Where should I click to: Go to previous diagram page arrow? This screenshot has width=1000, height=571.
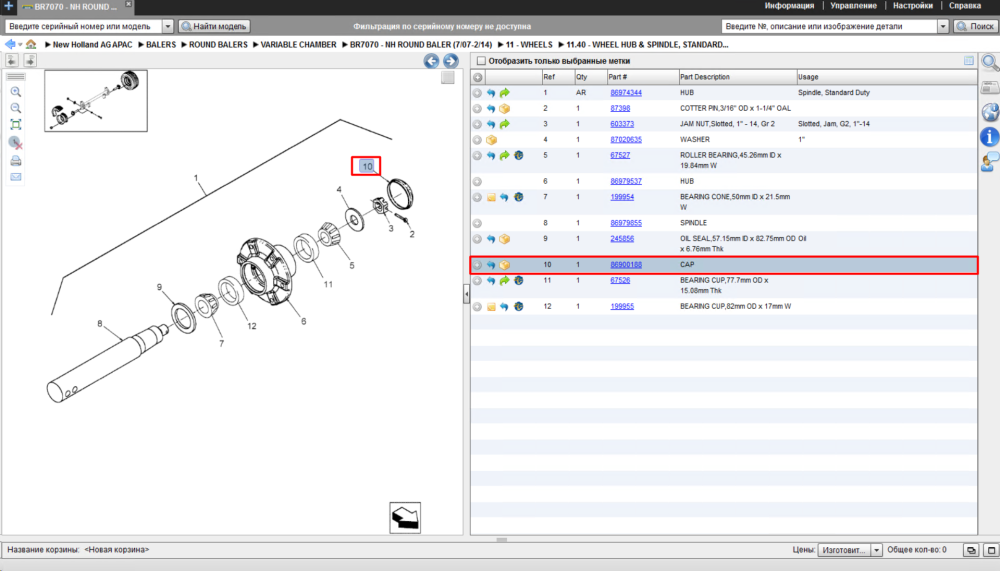coord(432,61)
